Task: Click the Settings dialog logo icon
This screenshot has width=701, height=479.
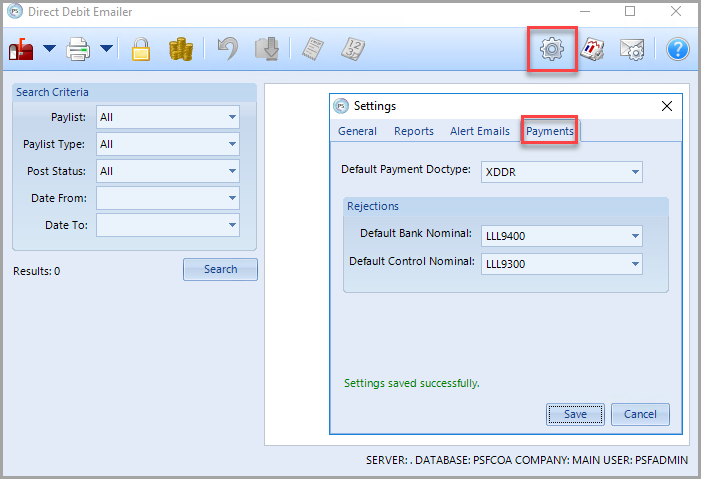Action: [x=341, y=106]
